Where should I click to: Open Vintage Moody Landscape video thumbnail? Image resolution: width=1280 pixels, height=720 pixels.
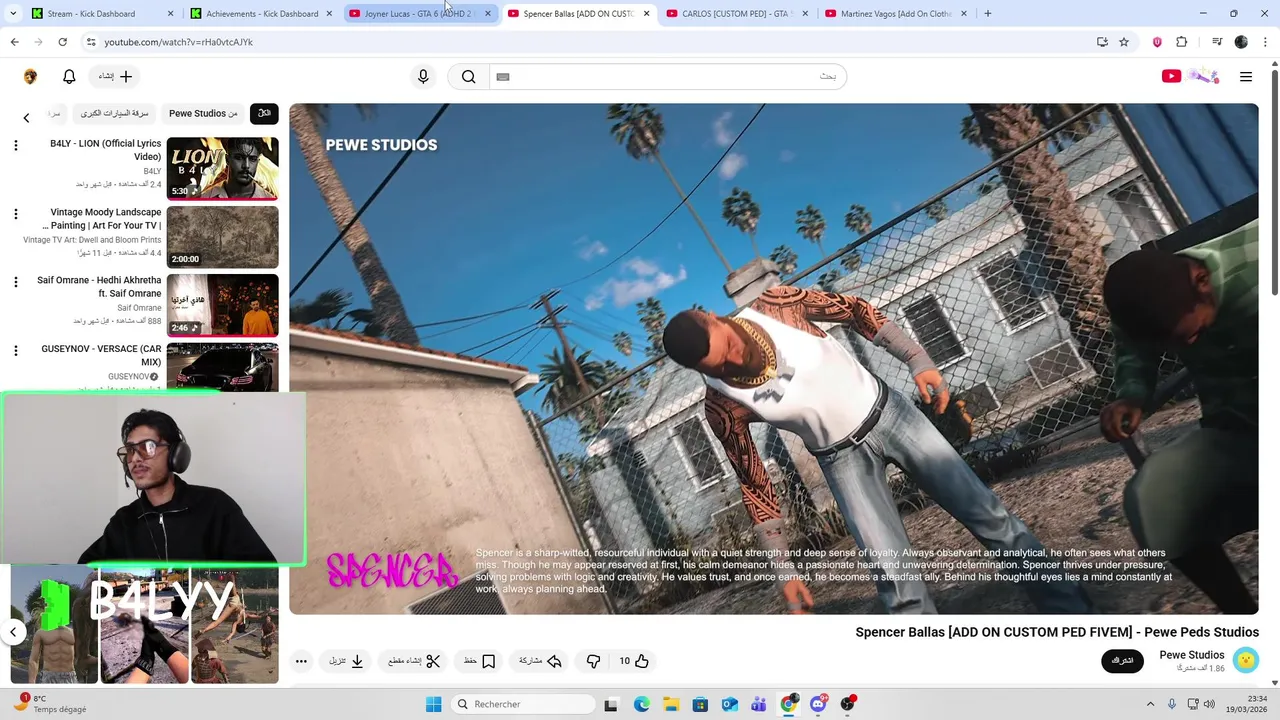(x=222, y=237)
